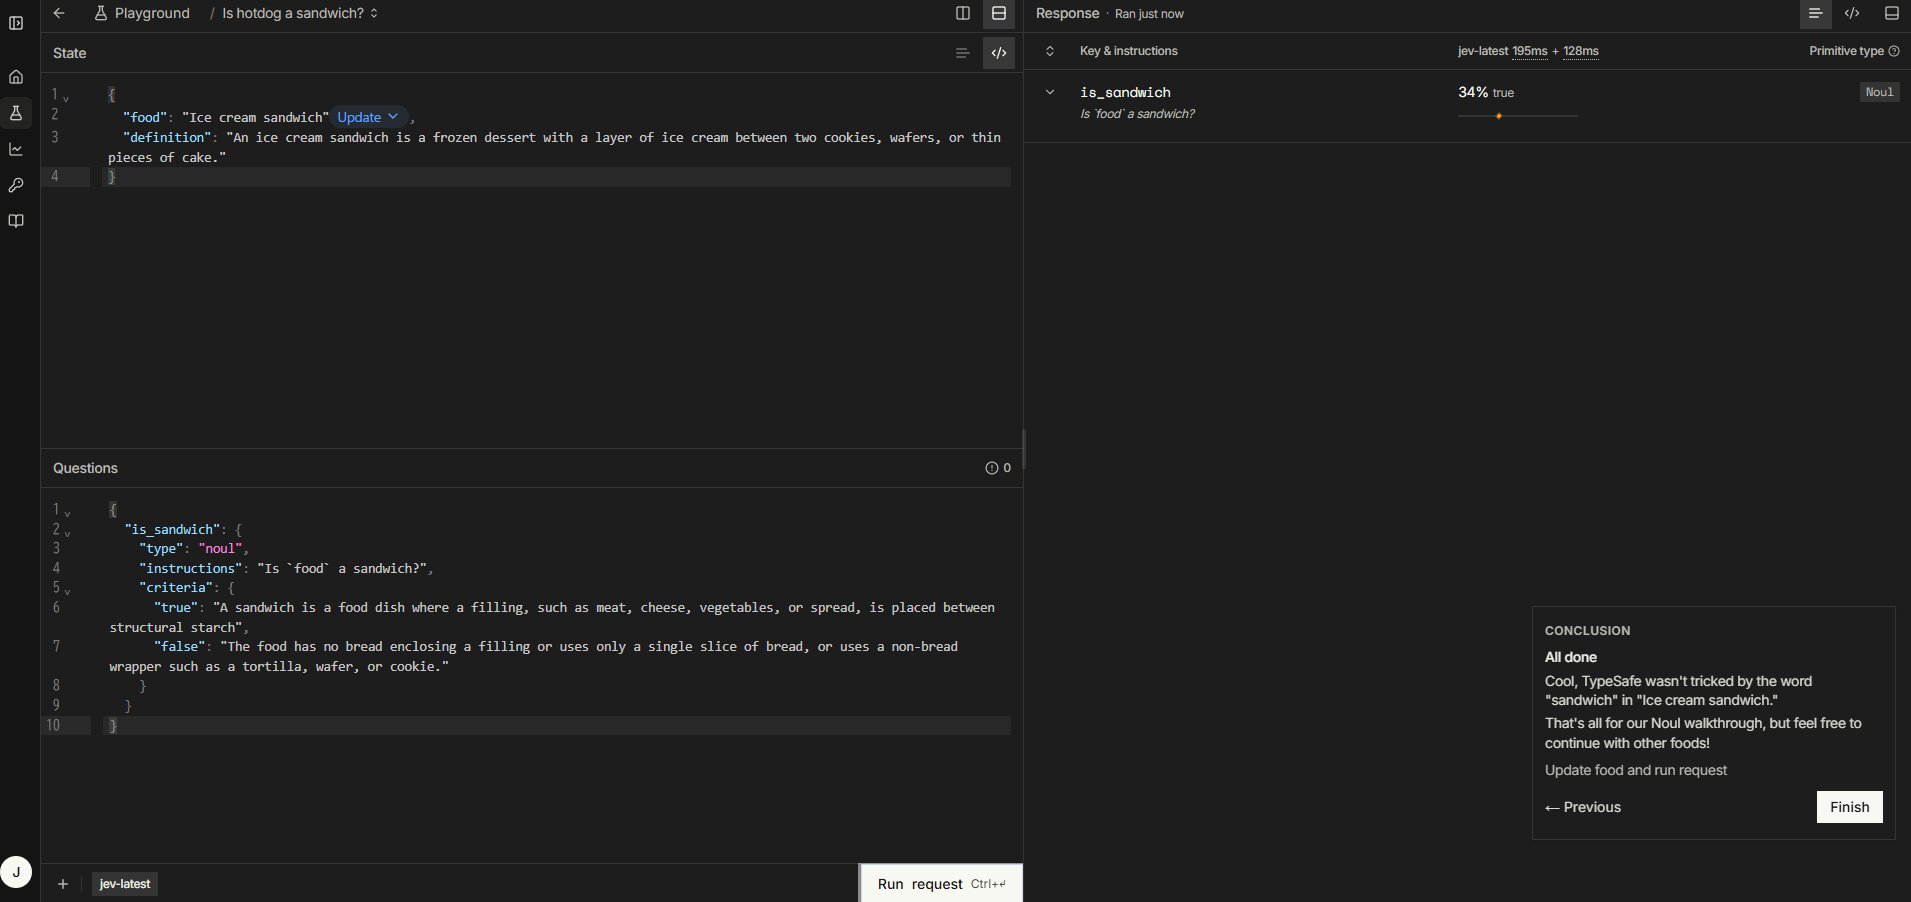Screen dimensions: 1911x902
Task: Collapse the is_sandwich response row
Action: pyautogui.click(x=1050, y=92)
